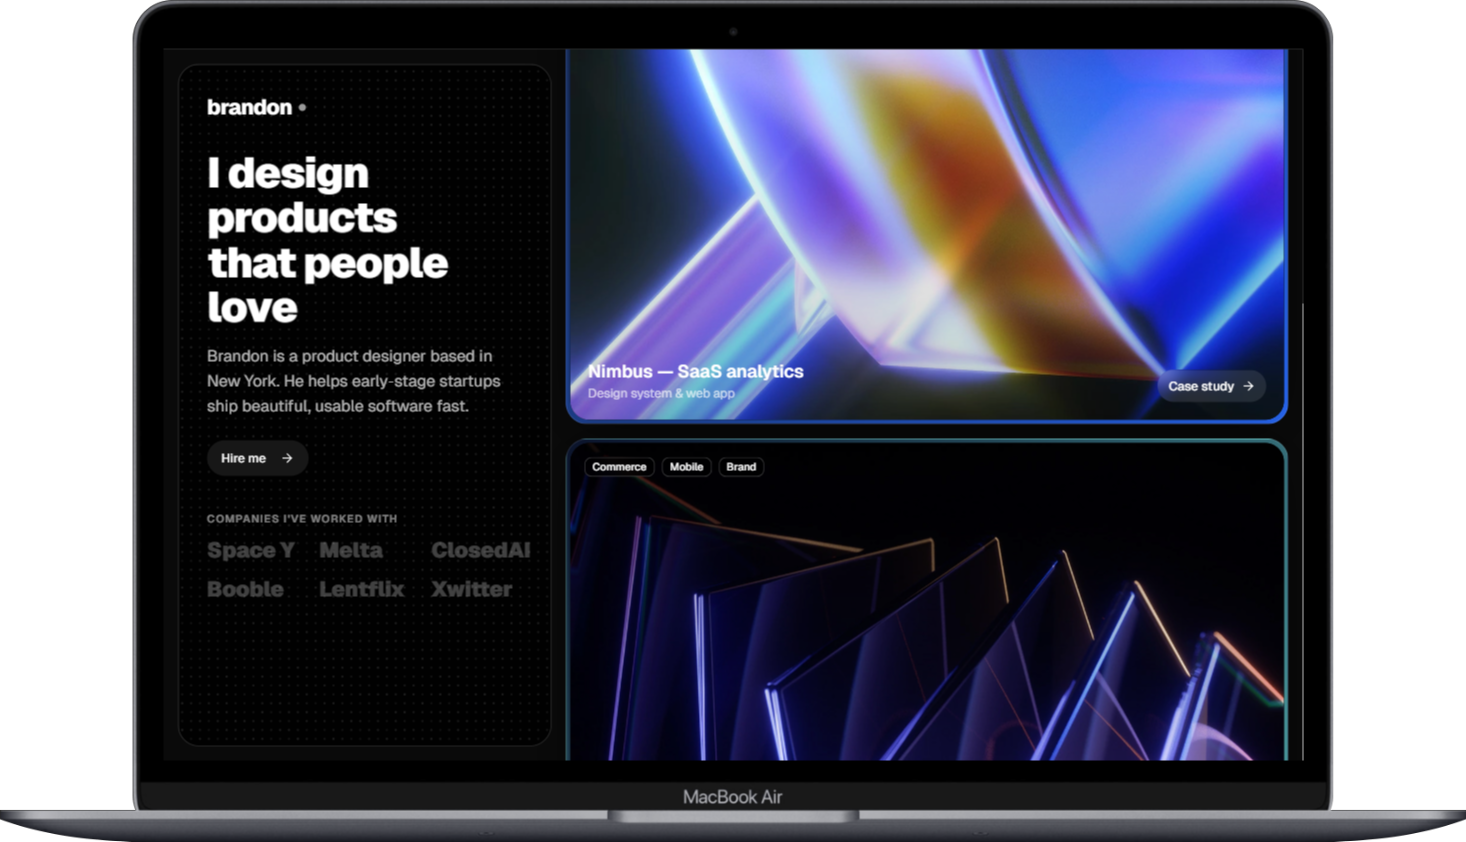Open the Case study button
The image size is (1466, 842).
[x=1210, y=386]
